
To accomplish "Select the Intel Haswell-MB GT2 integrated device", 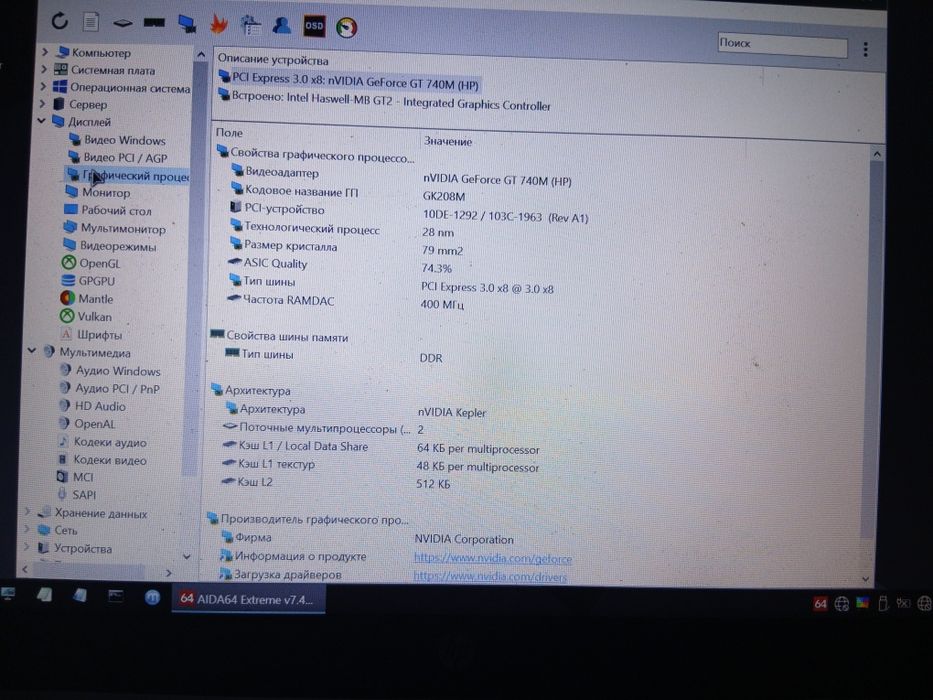I will tap(384, 100).
